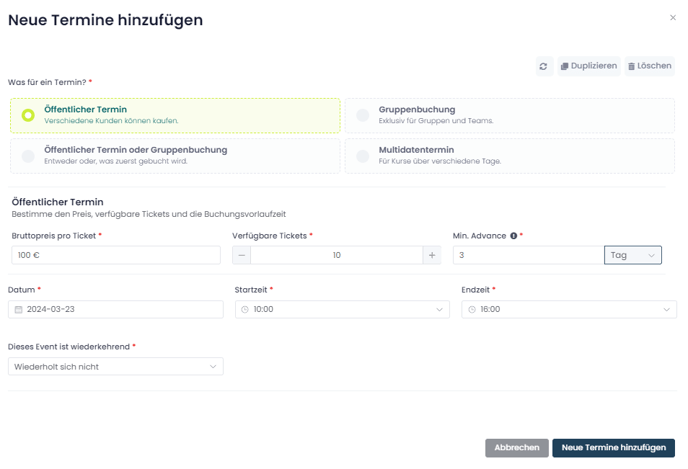
Task: Click the Min. Advance info icon
Action: [513, 236]
